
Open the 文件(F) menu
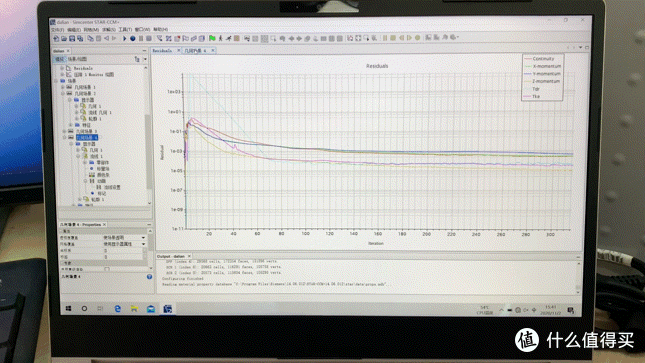(57, 30)
